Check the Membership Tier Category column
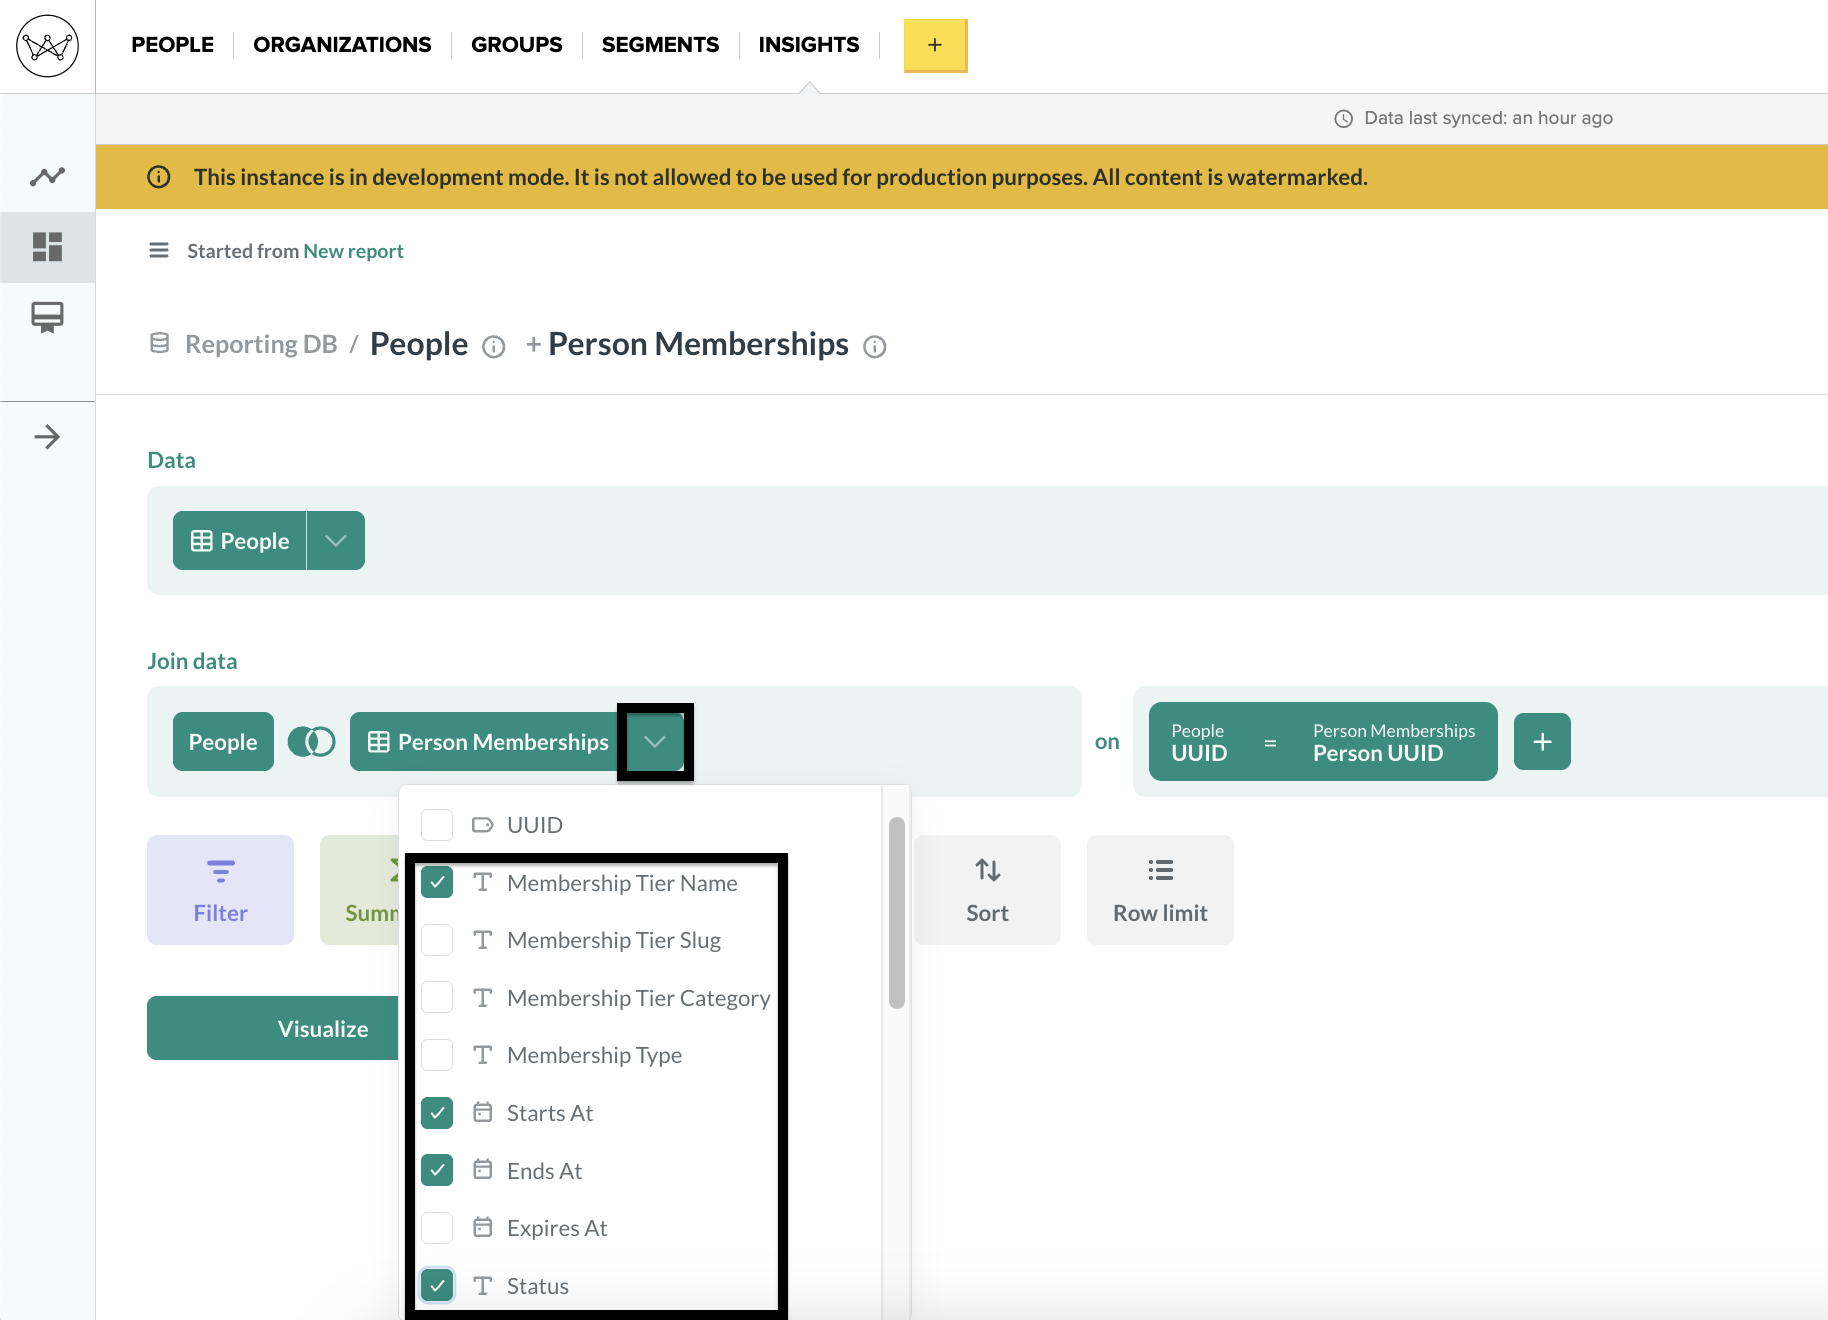The height and width of the screenshot is (1320, 1828). point(437,997)
